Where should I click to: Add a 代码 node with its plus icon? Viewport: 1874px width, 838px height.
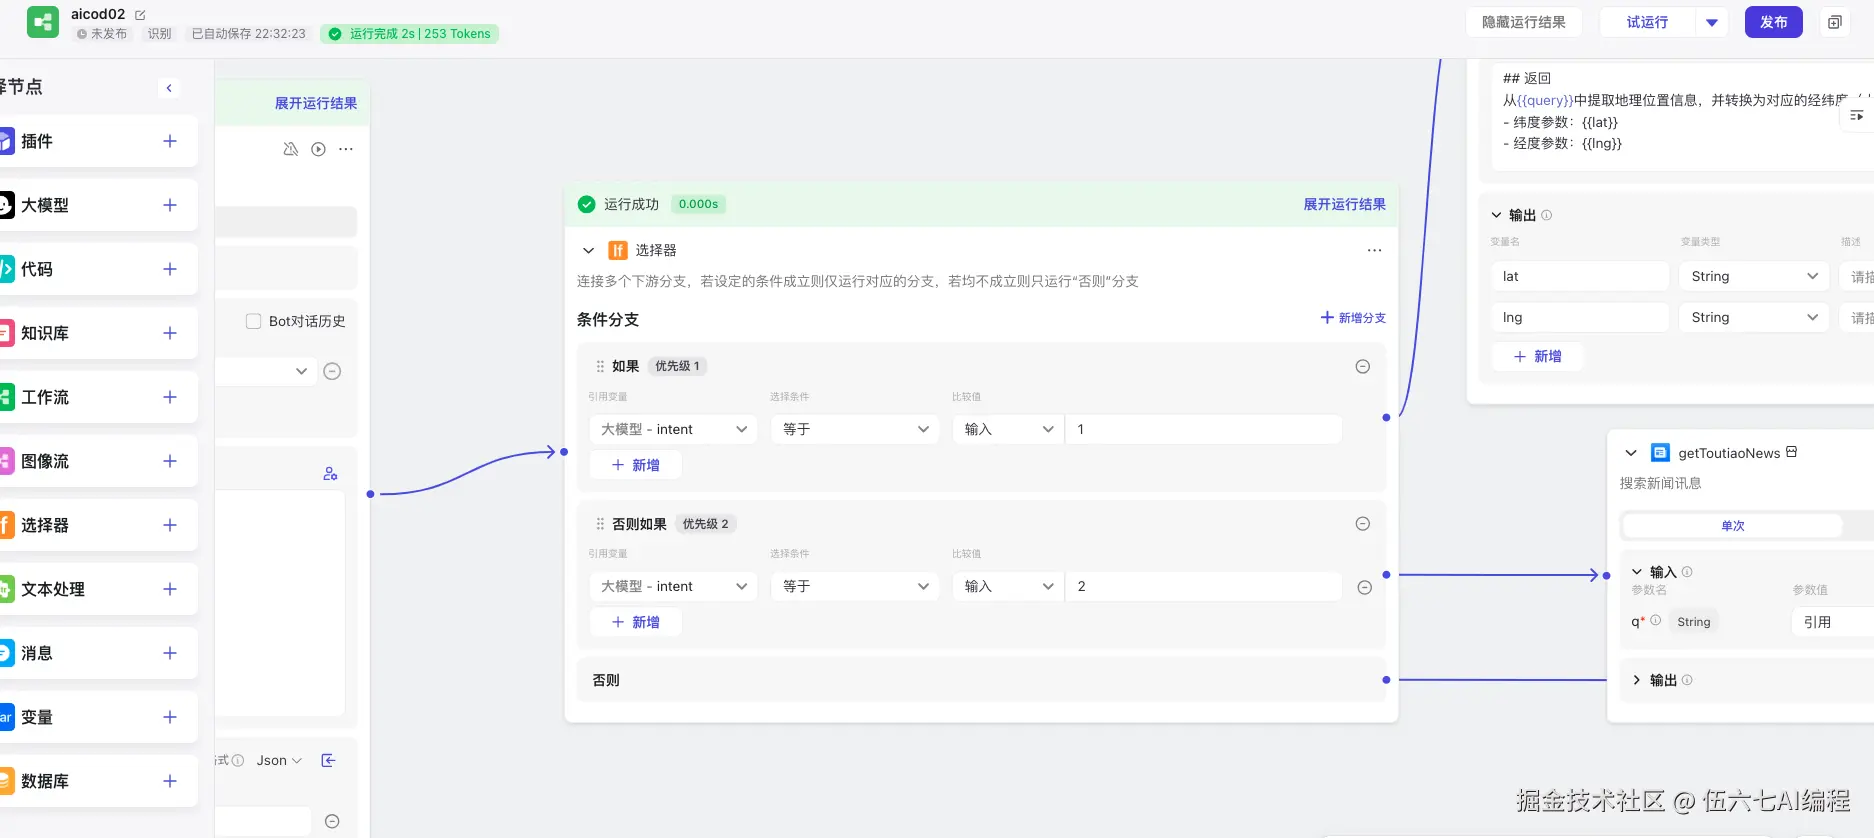[x=170, y=269]
